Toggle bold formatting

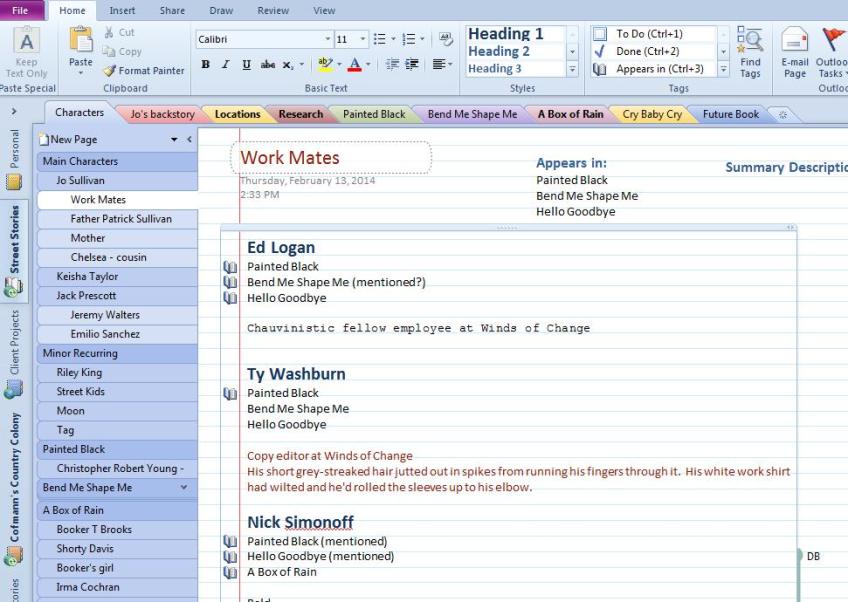pyautogui.click(x=206, y=65)
